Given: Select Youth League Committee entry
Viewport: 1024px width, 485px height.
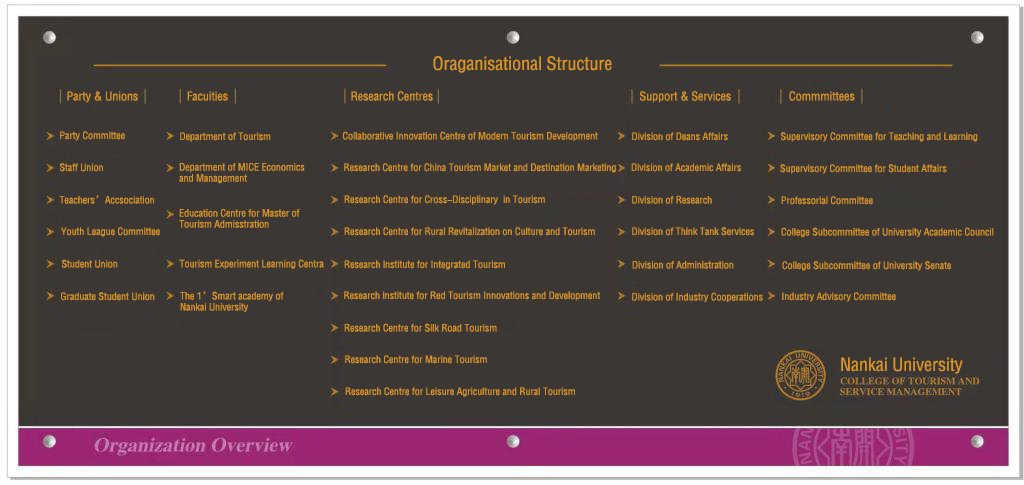Looking at the screenshot, I should (x=110, y=232).
